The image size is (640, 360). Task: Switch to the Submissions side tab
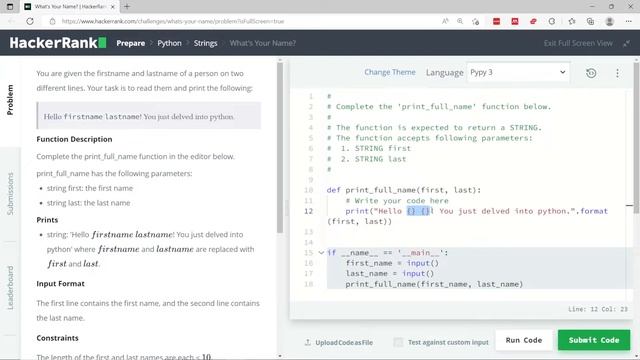point(10,194)
